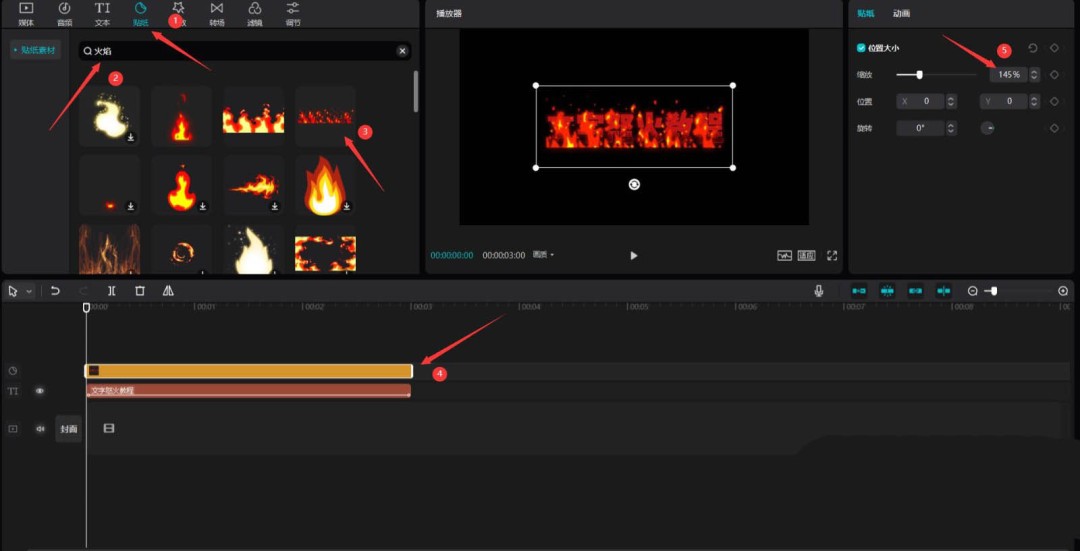Open the 转场 (Transitions) panel
This screenshot has height=551, width=1080.
217,13
